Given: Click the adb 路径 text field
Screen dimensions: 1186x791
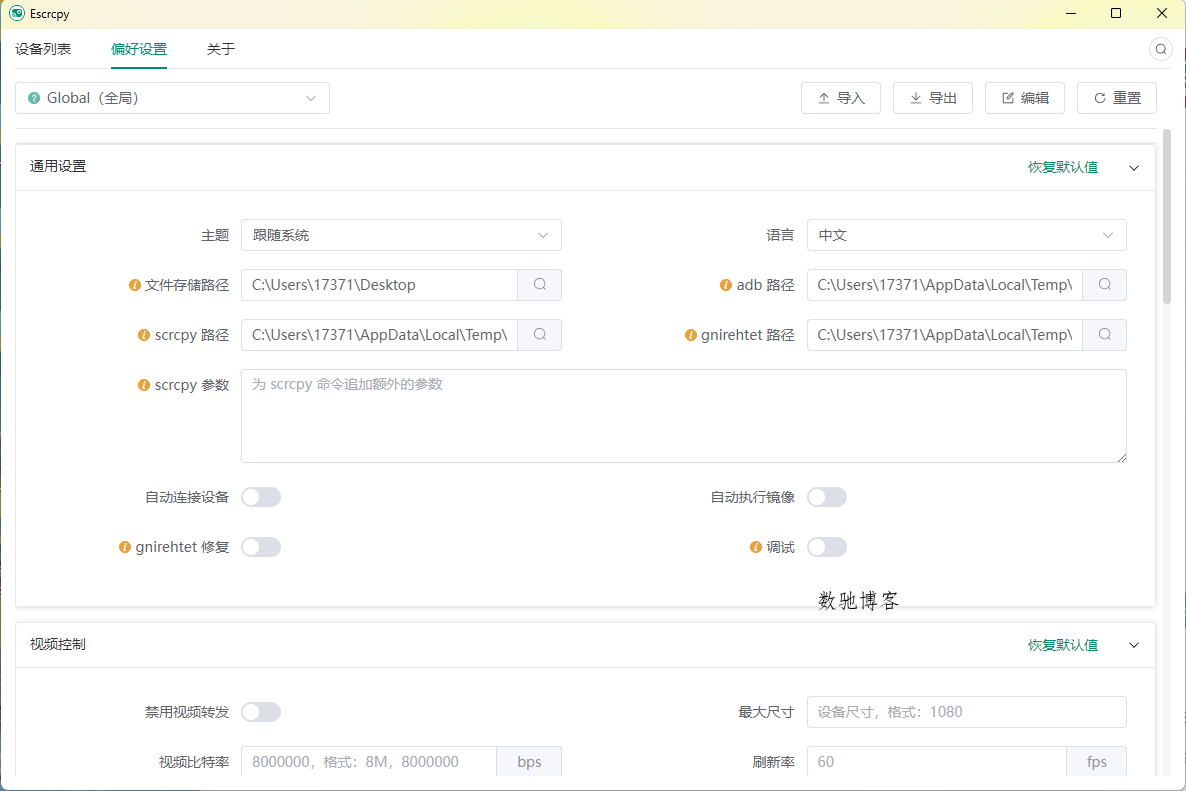Looking at the screenshot, I should (945, 285).
